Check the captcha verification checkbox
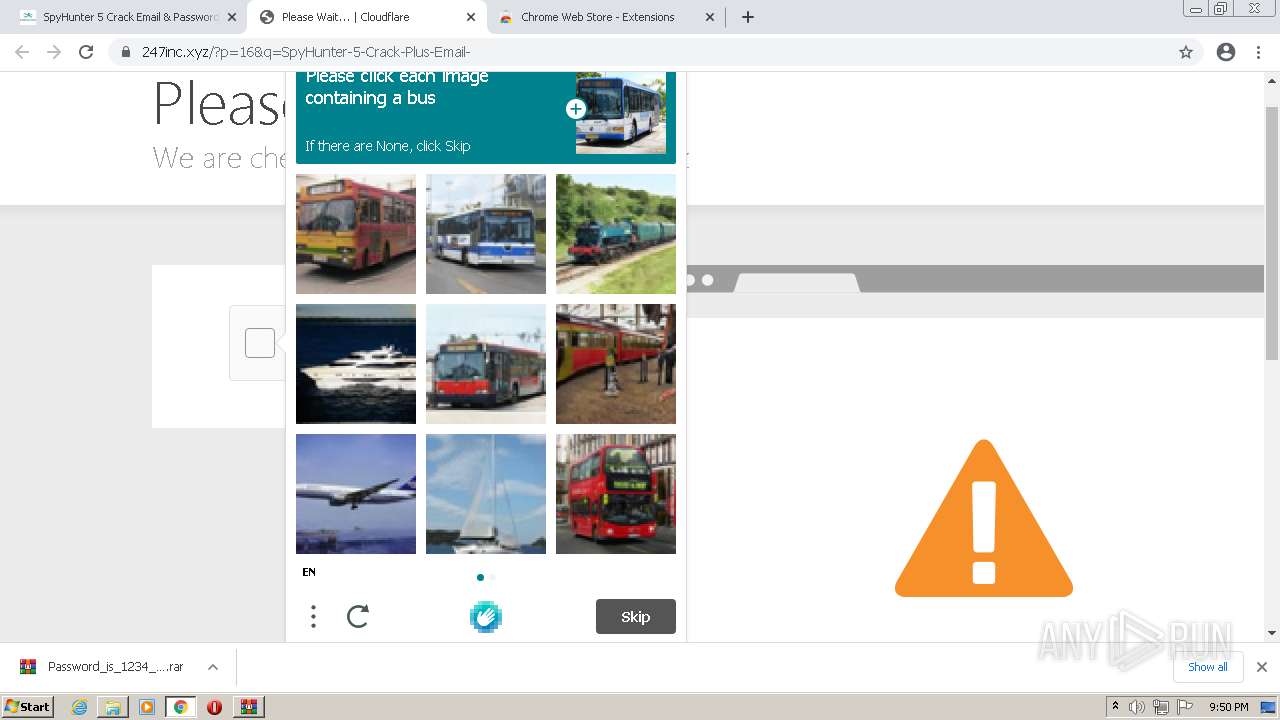The image size is (1280, 720). 260,343
